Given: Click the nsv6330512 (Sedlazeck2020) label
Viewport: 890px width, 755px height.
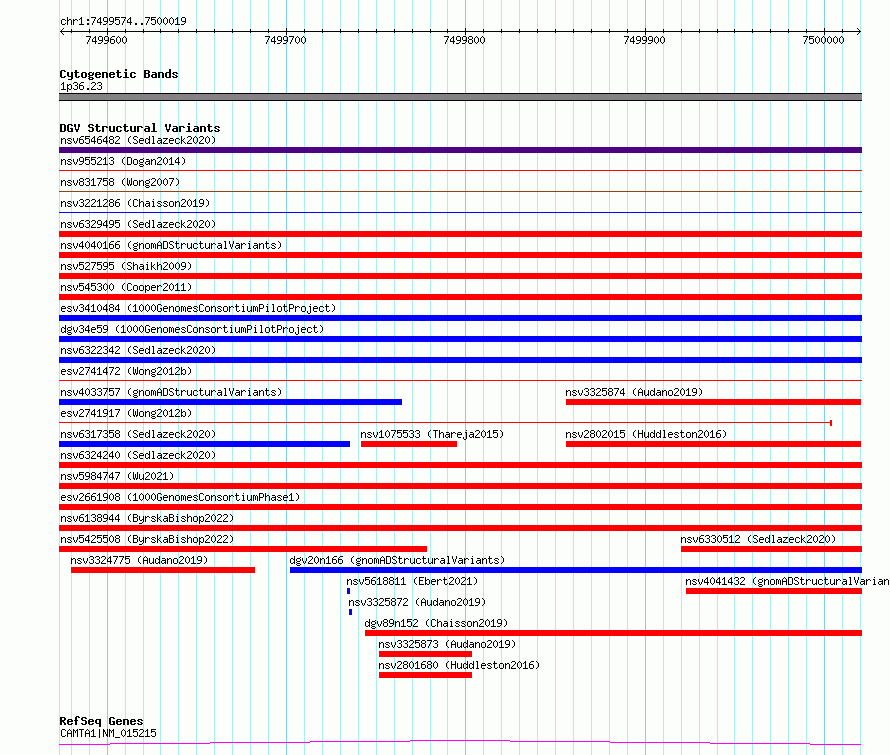Looking at the screenshot, I should click(x=758, y=539).
